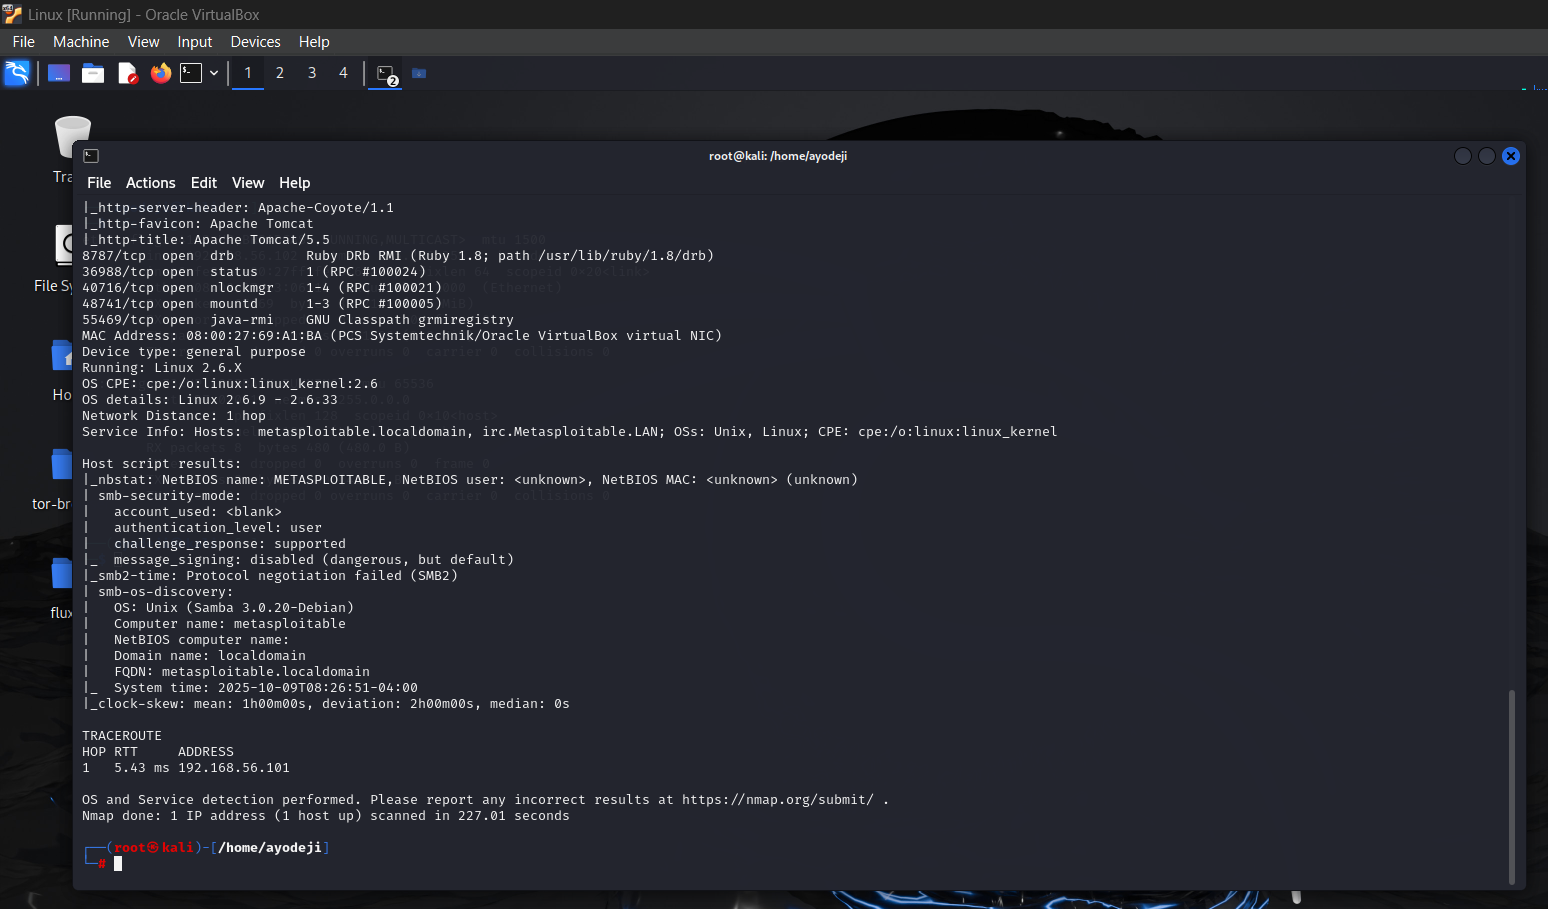Click the '_clock-skew: mean' line
The width and height of the screenshot is (1548, 909).
(x=326, y=704)
